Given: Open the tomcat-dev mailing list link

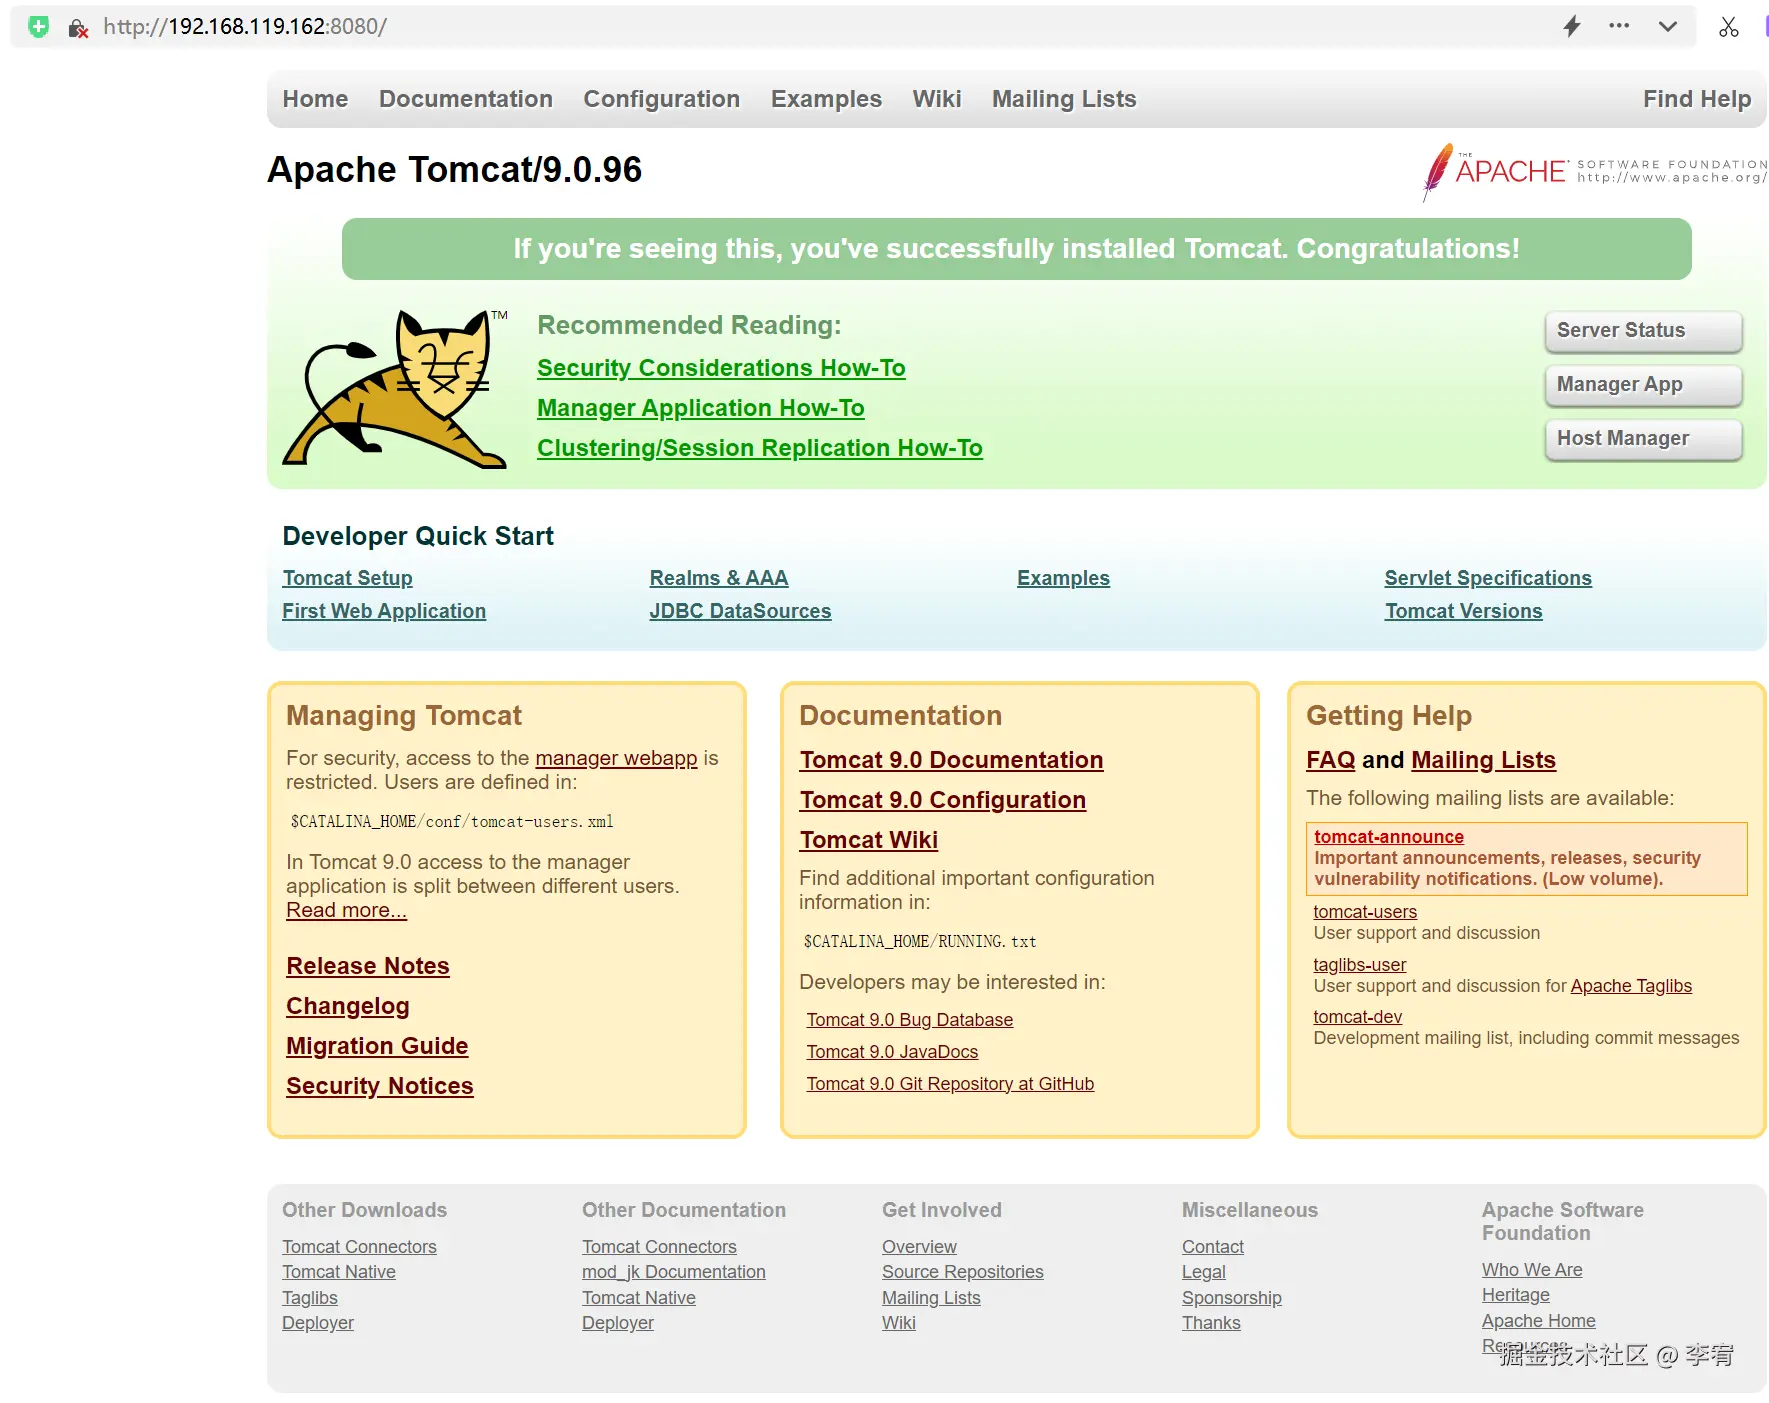Looking at the screenshot, I should (1358, 1017).
